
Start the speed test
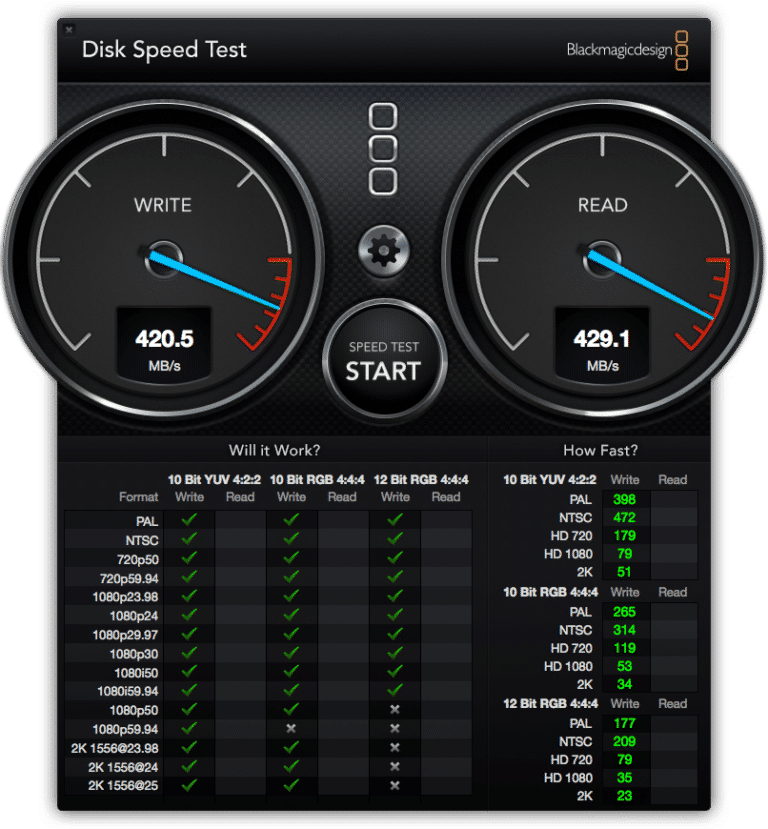384,361
